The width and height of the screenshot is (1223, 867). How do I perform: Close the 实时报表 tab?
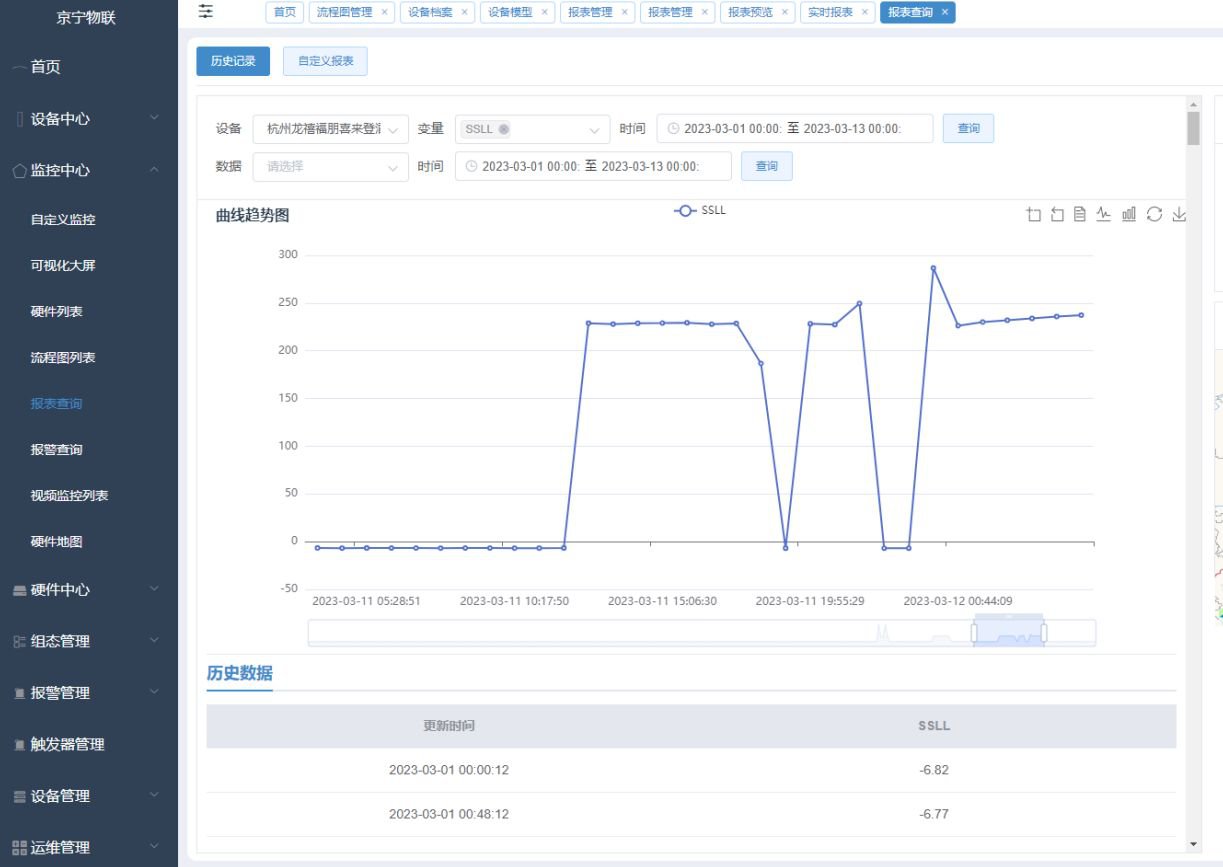pyautogui.click(x=865, y=12)
